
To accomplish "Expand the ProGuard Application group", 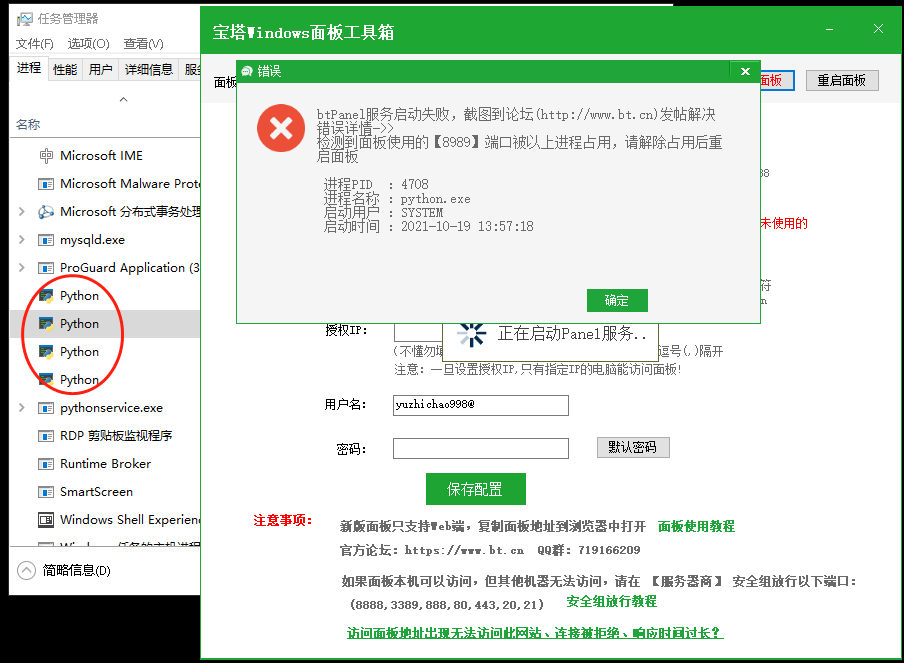I will (x=22, y=268).
